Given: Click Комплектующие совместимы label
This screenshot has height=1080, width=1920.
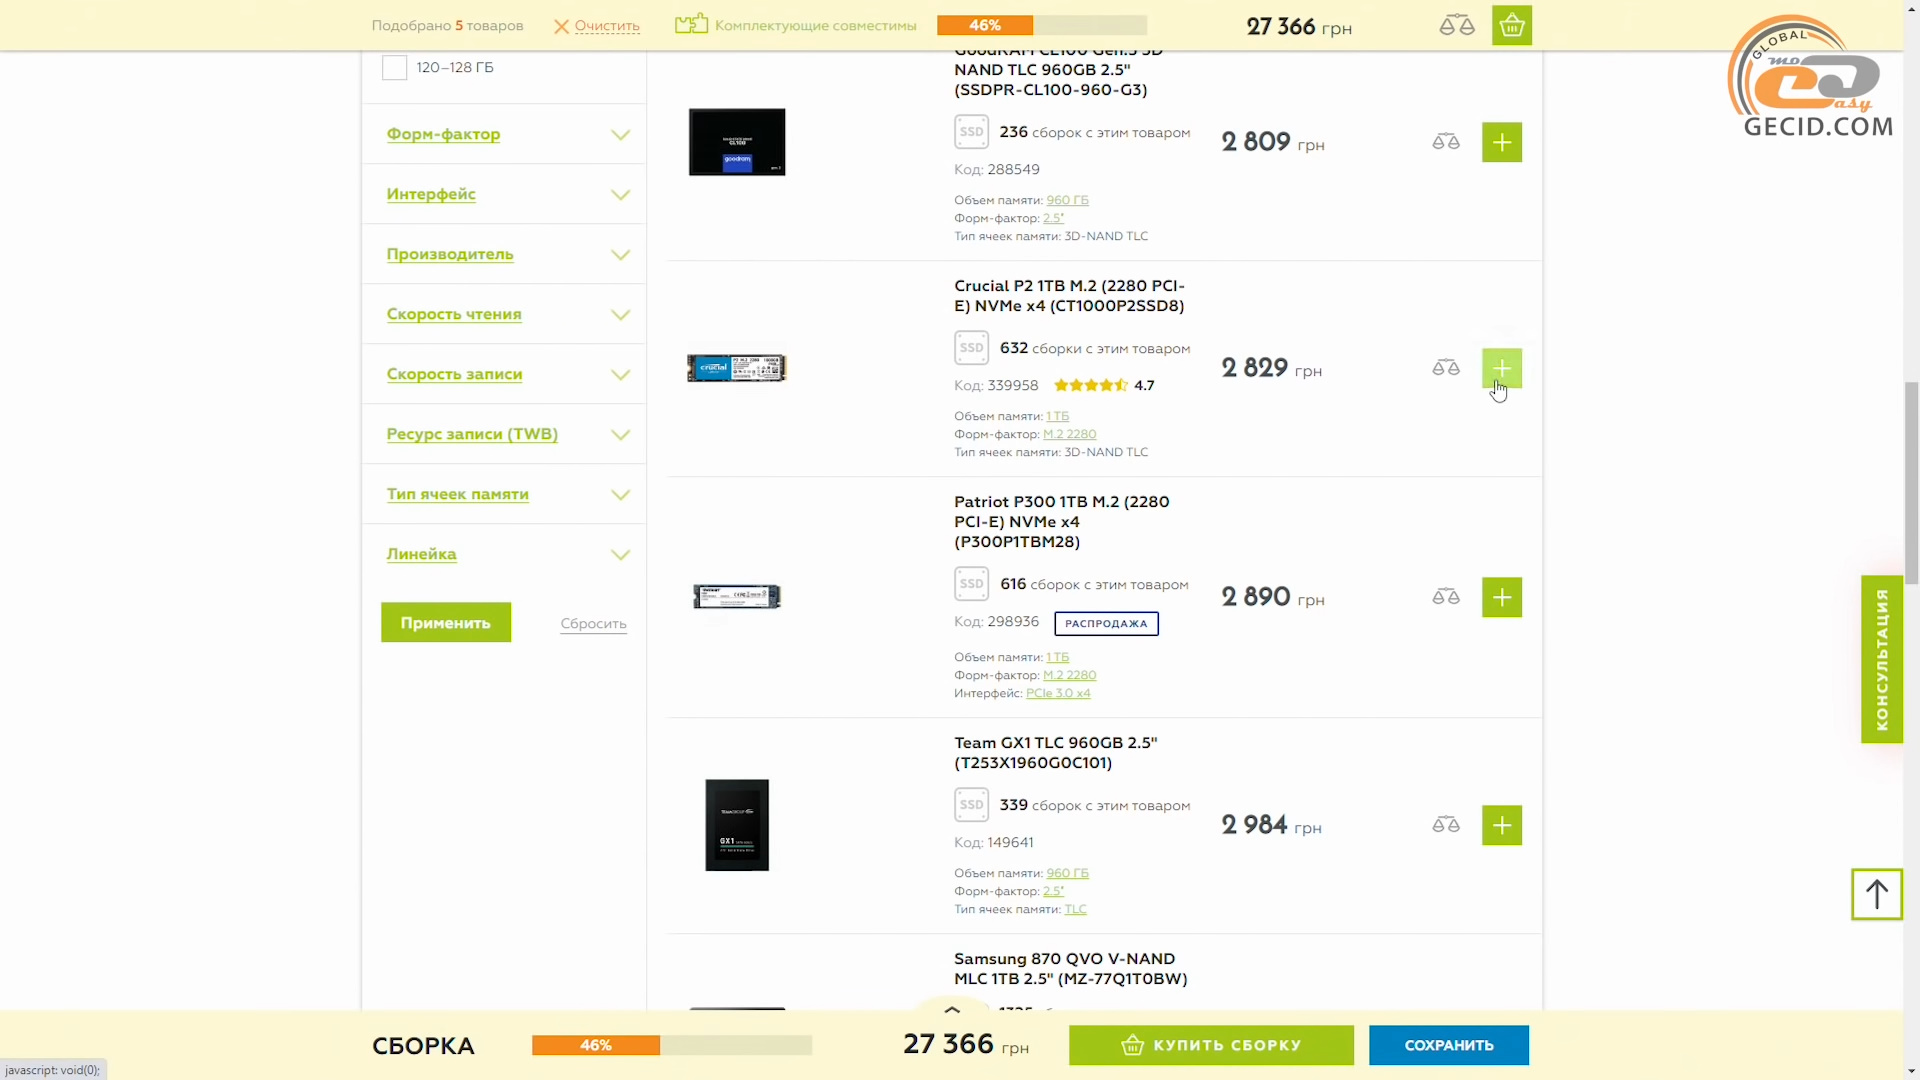Looking at the screenshot, I should [x=815, y=26].
